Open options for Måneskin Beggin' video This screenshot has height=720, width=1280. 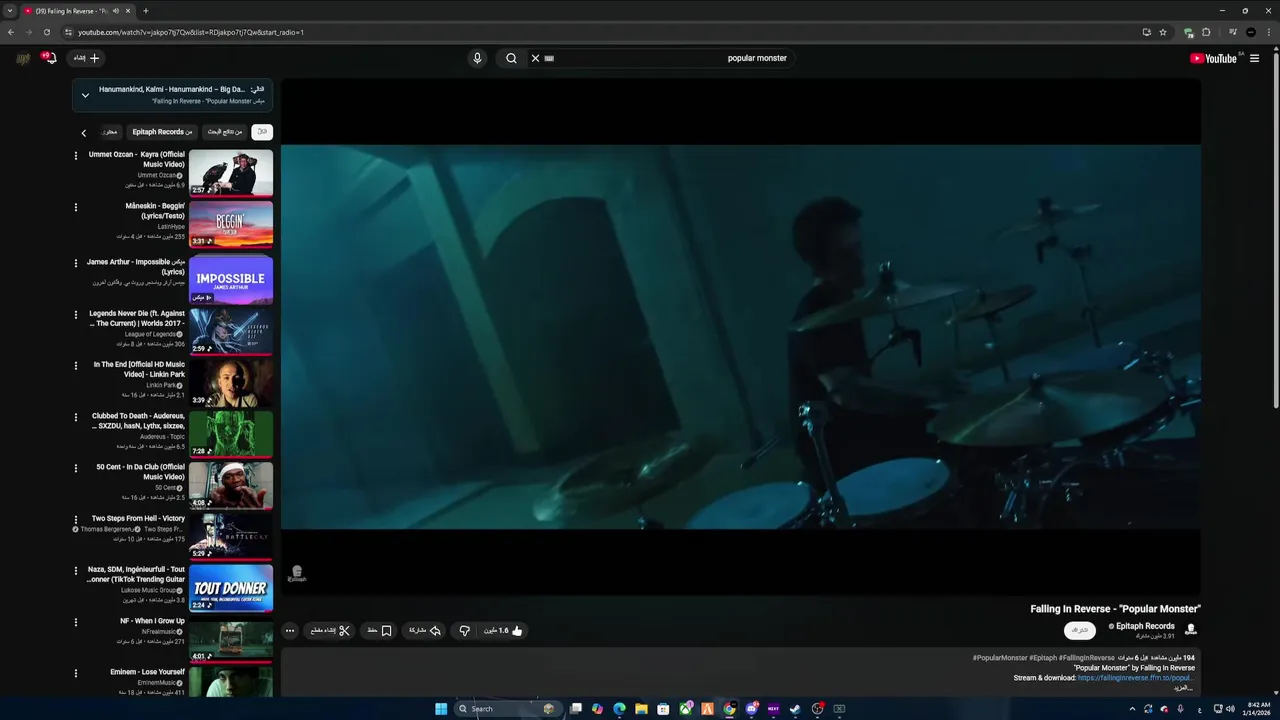(76, 207)
